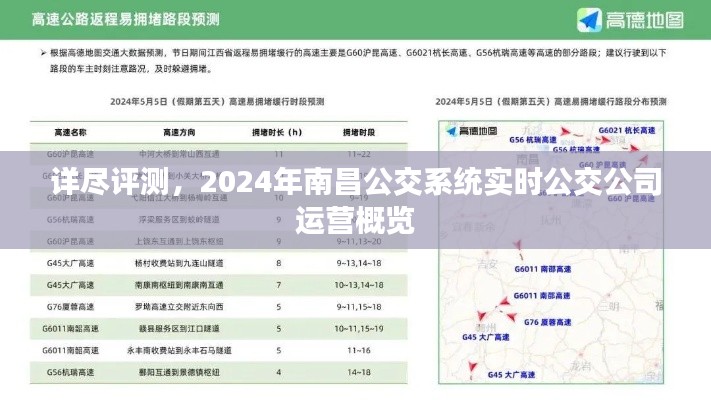Screen dimensions: 711x400
Task: Click the 拥堵时长 column header
Action: coord(278,132)
